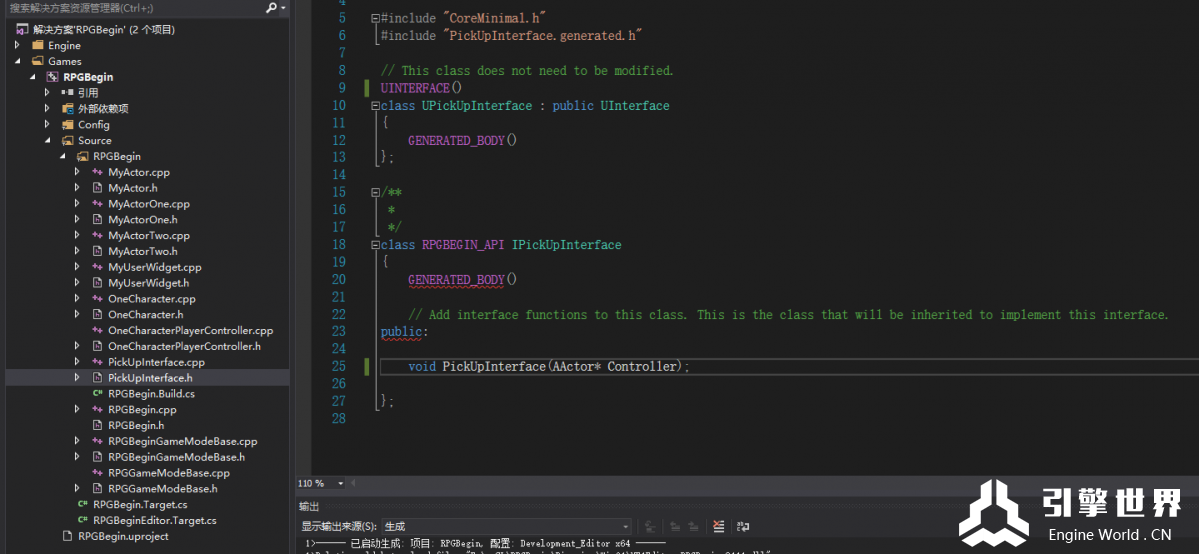Select MyActorTwo.cpp in the tree

[149, 236]
